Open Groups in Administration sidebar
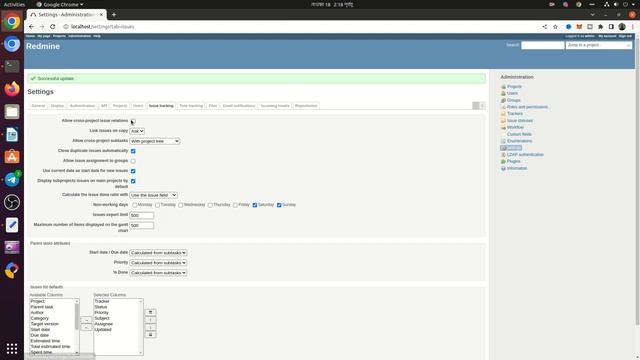Viewport: 640px width, 360px height. point(513,100)
